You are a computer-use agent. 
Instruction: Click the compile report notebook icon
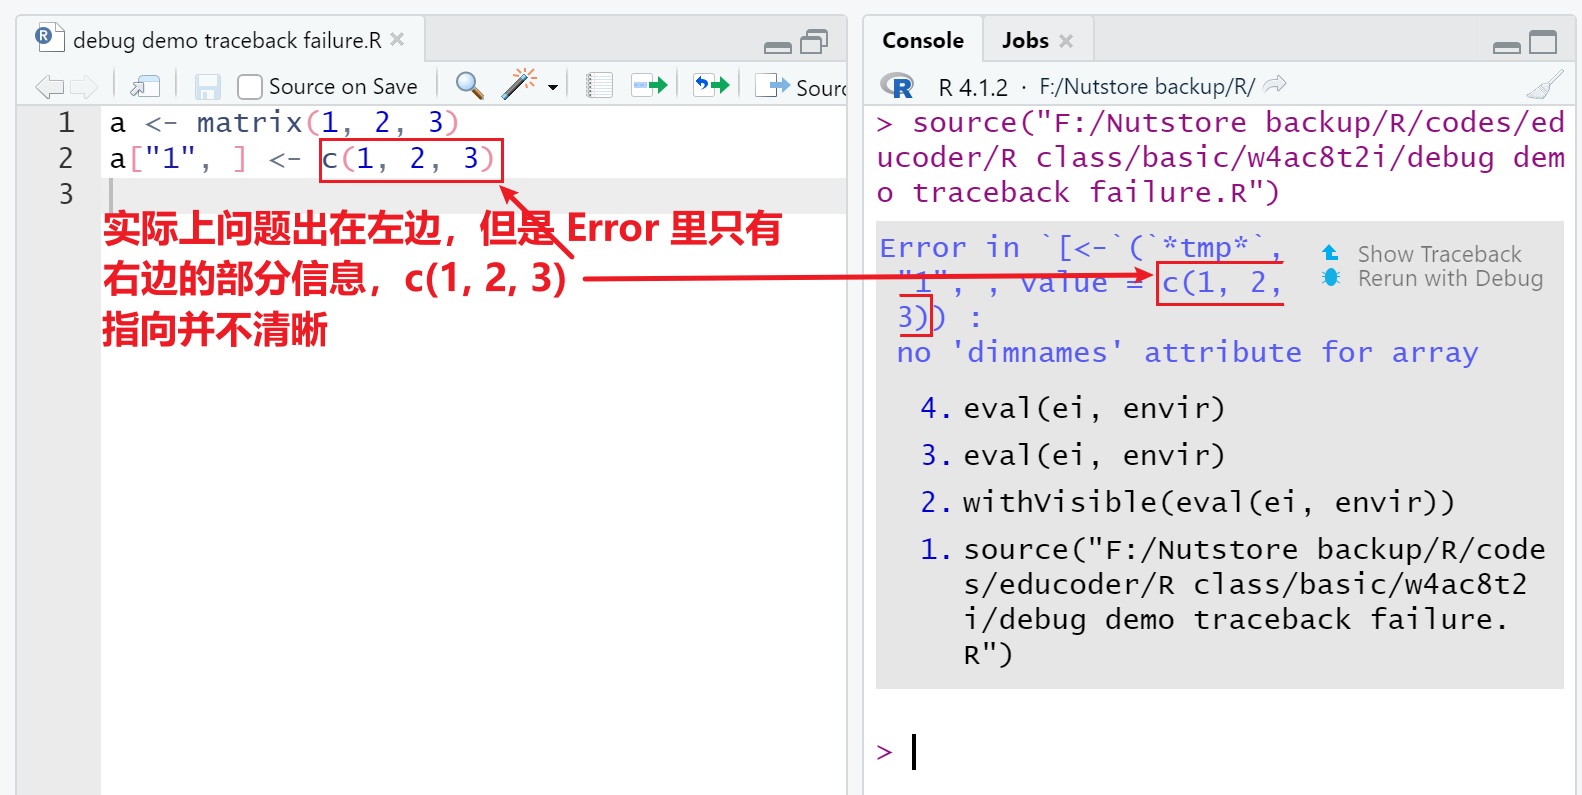(599, 86)
